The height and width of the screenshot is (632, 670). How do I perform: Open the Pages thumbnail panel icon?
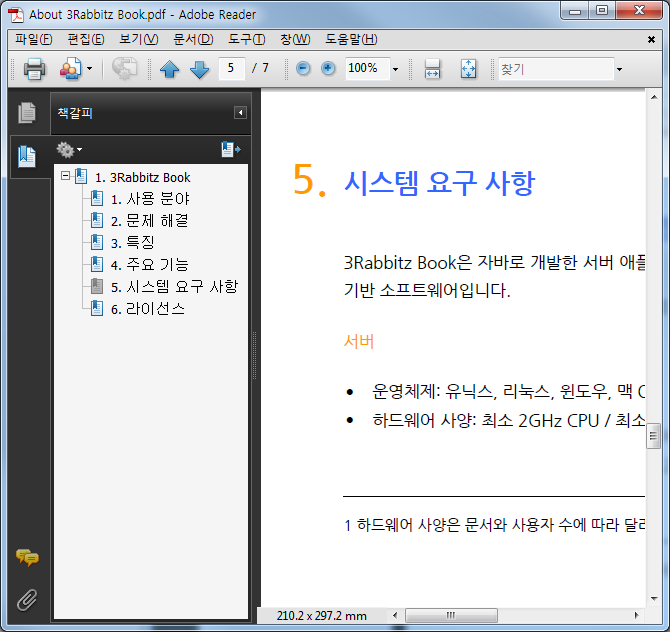tap(27, 113)
